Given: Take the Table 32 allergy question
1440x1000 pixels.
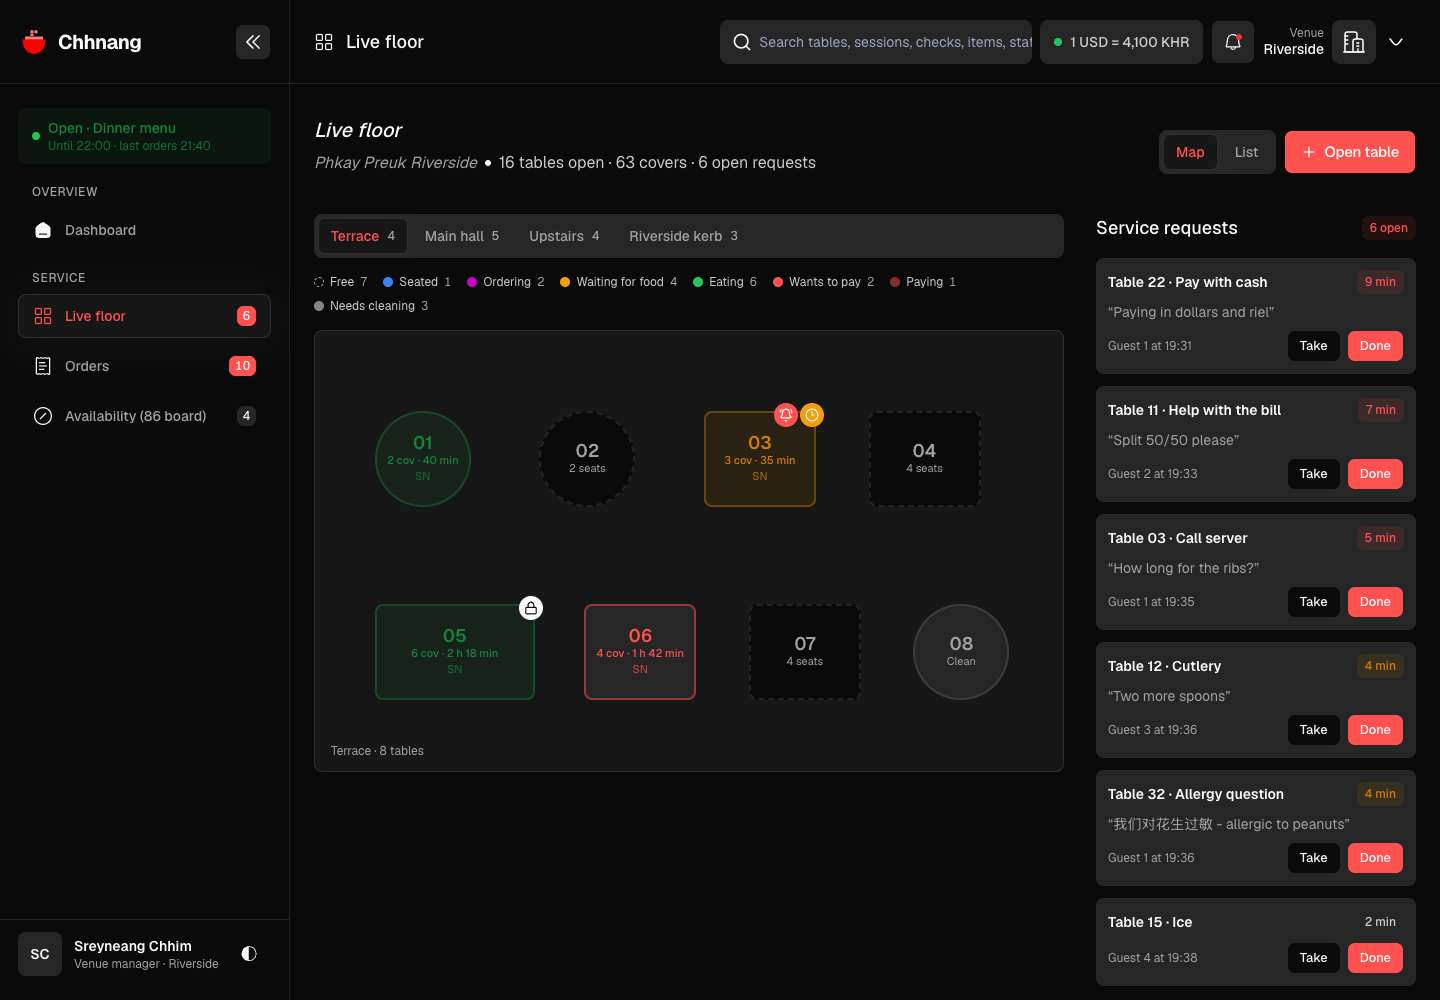Looking at the screenshot, I should pyautogui.click(x=1313, y=858).
